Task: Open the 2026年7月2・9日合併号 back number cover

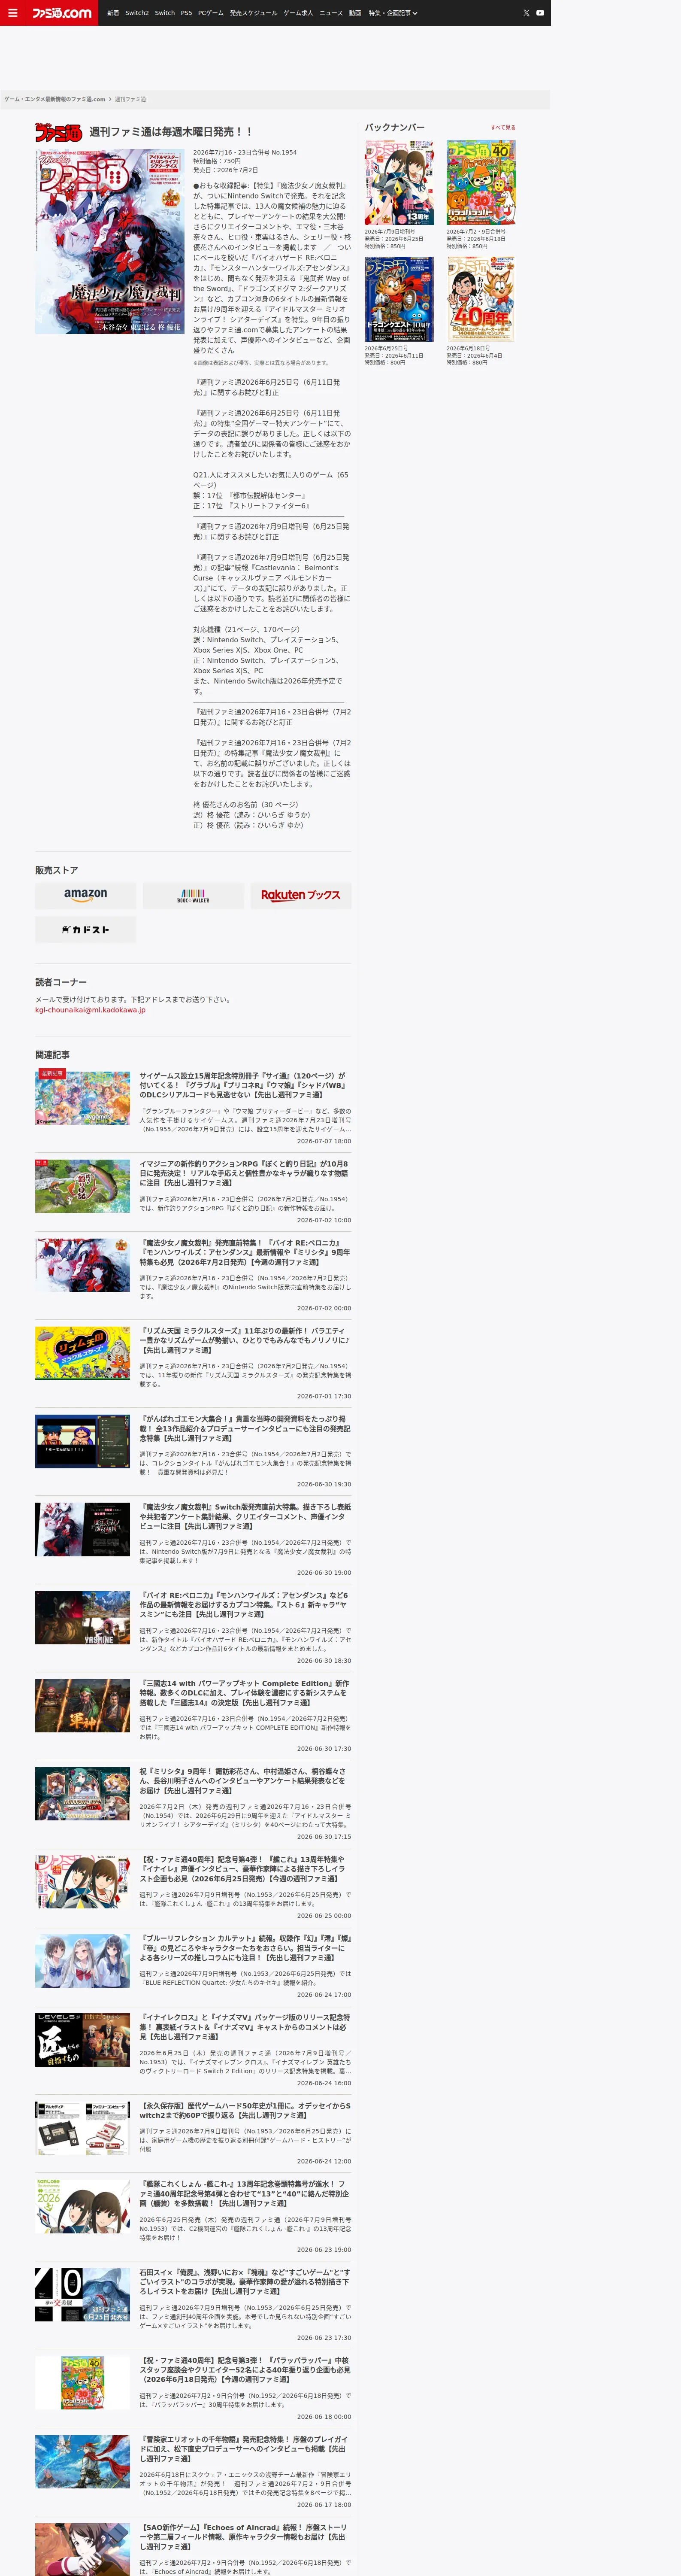Action: (x=481, y=183)
